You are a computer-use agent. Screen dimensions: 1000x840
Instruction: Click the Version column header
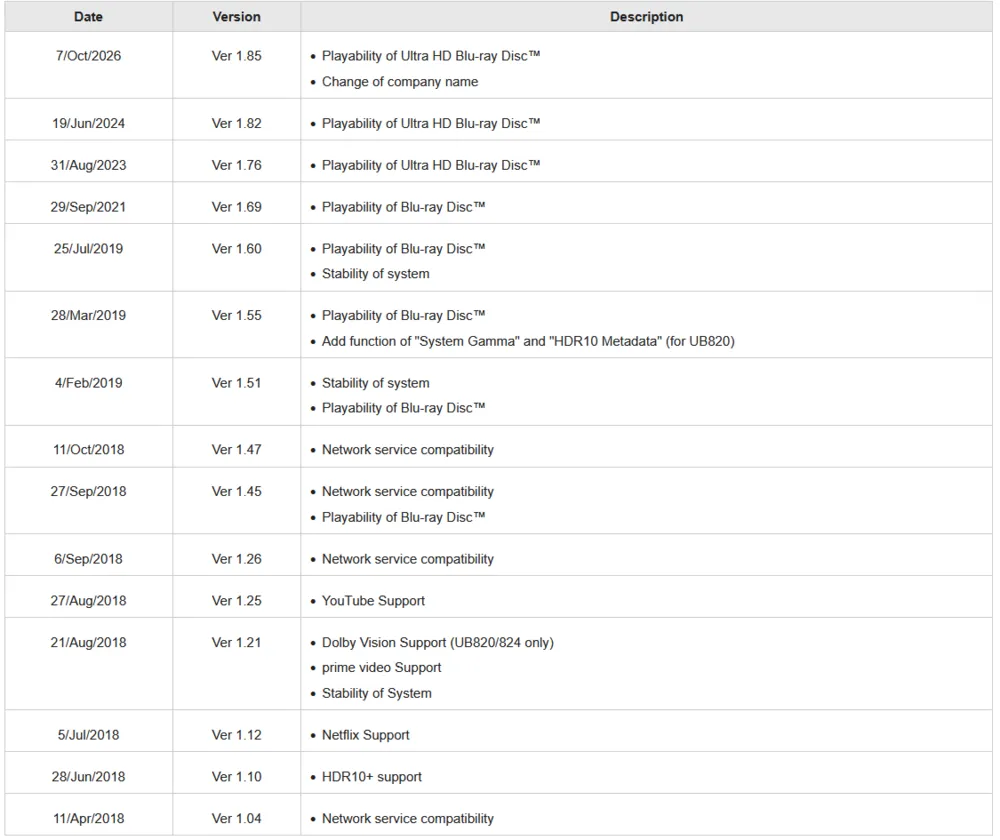tap(237, 17)
